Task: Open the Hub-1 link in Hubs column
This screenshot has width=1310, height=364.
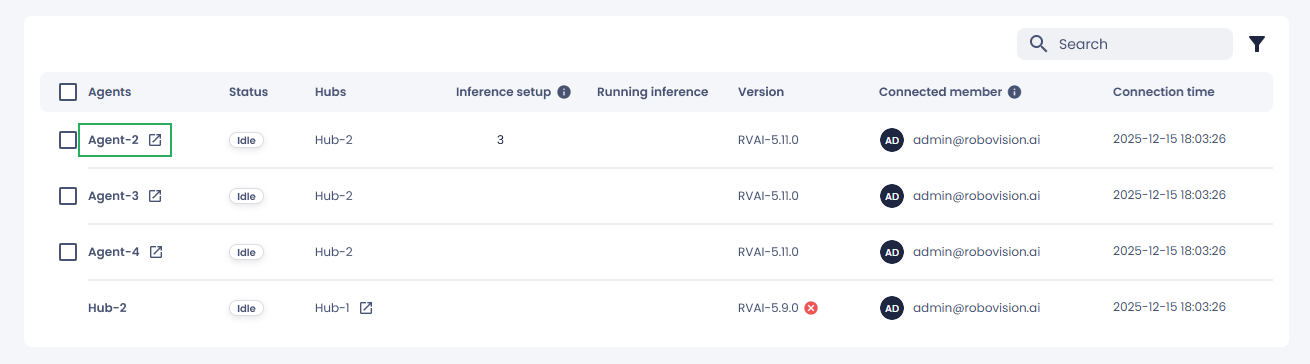Action: pyautogui.click(x=332, y=308)
